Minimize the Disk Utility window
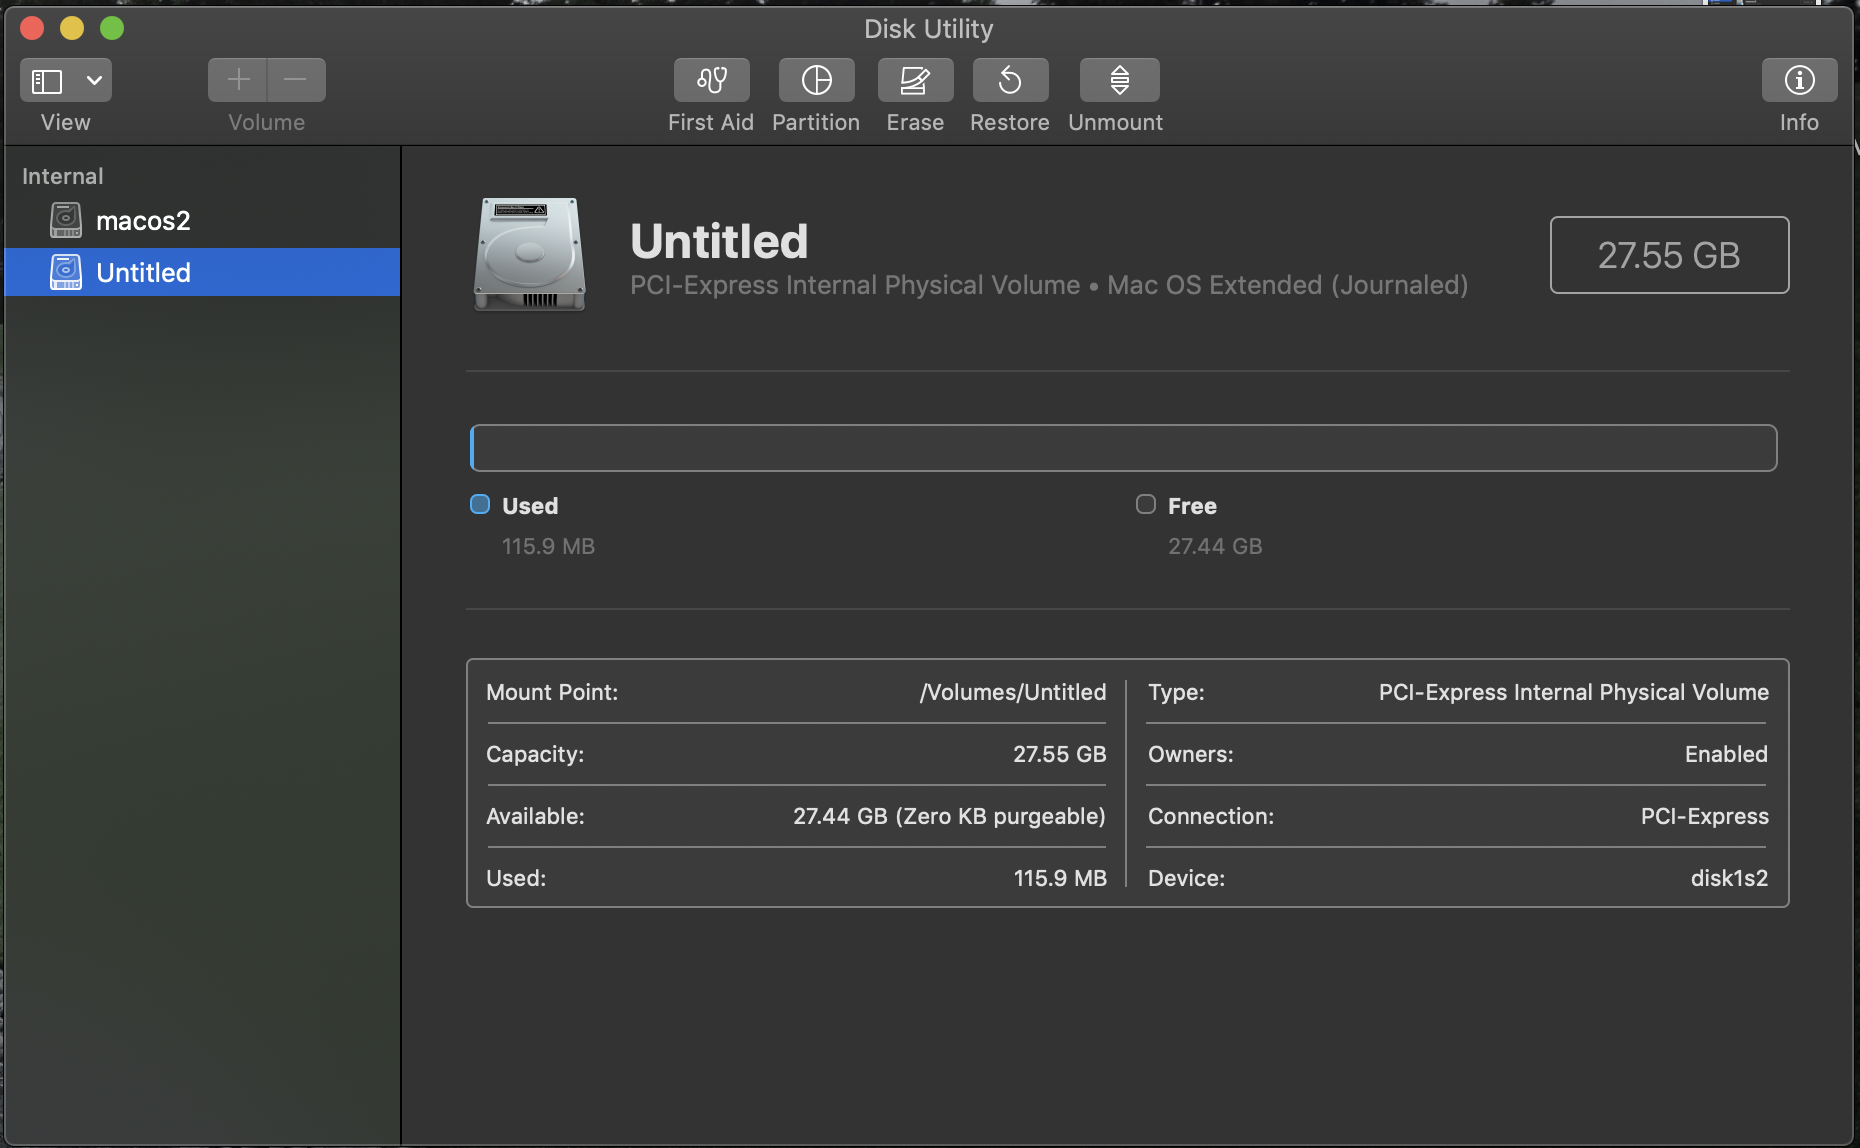 pos(72,28)
